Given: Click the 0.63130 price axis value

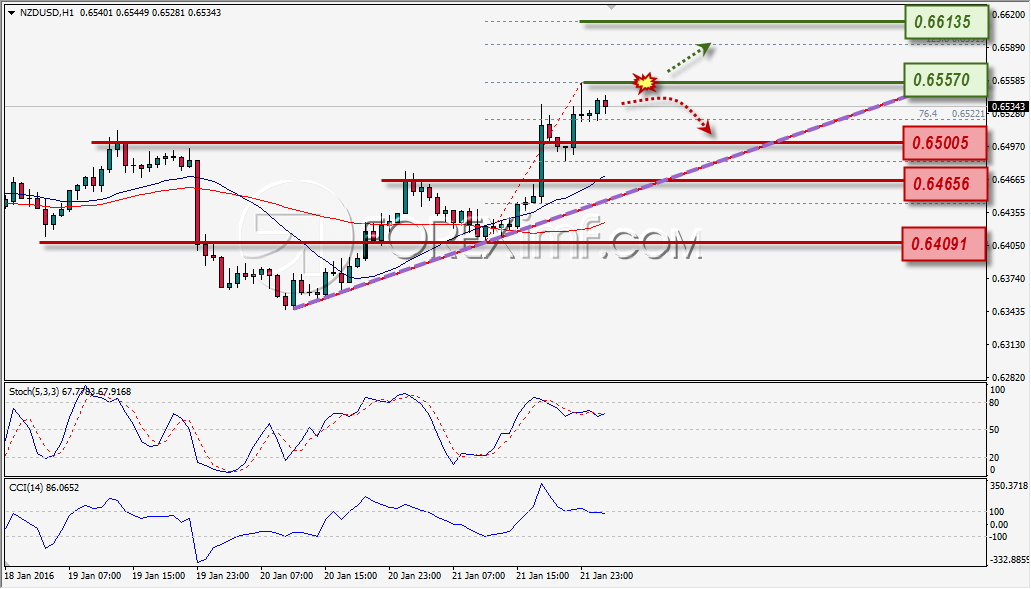Looking at the screenshot, I should (x=1008, y=344).
